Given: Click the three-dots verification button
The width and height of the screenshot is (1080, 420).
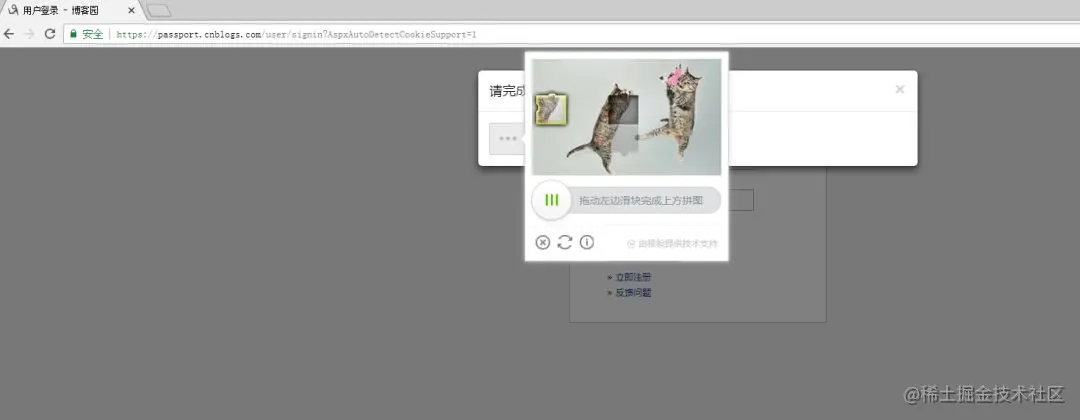Looking at the screenshot, I should click(507, 139).
